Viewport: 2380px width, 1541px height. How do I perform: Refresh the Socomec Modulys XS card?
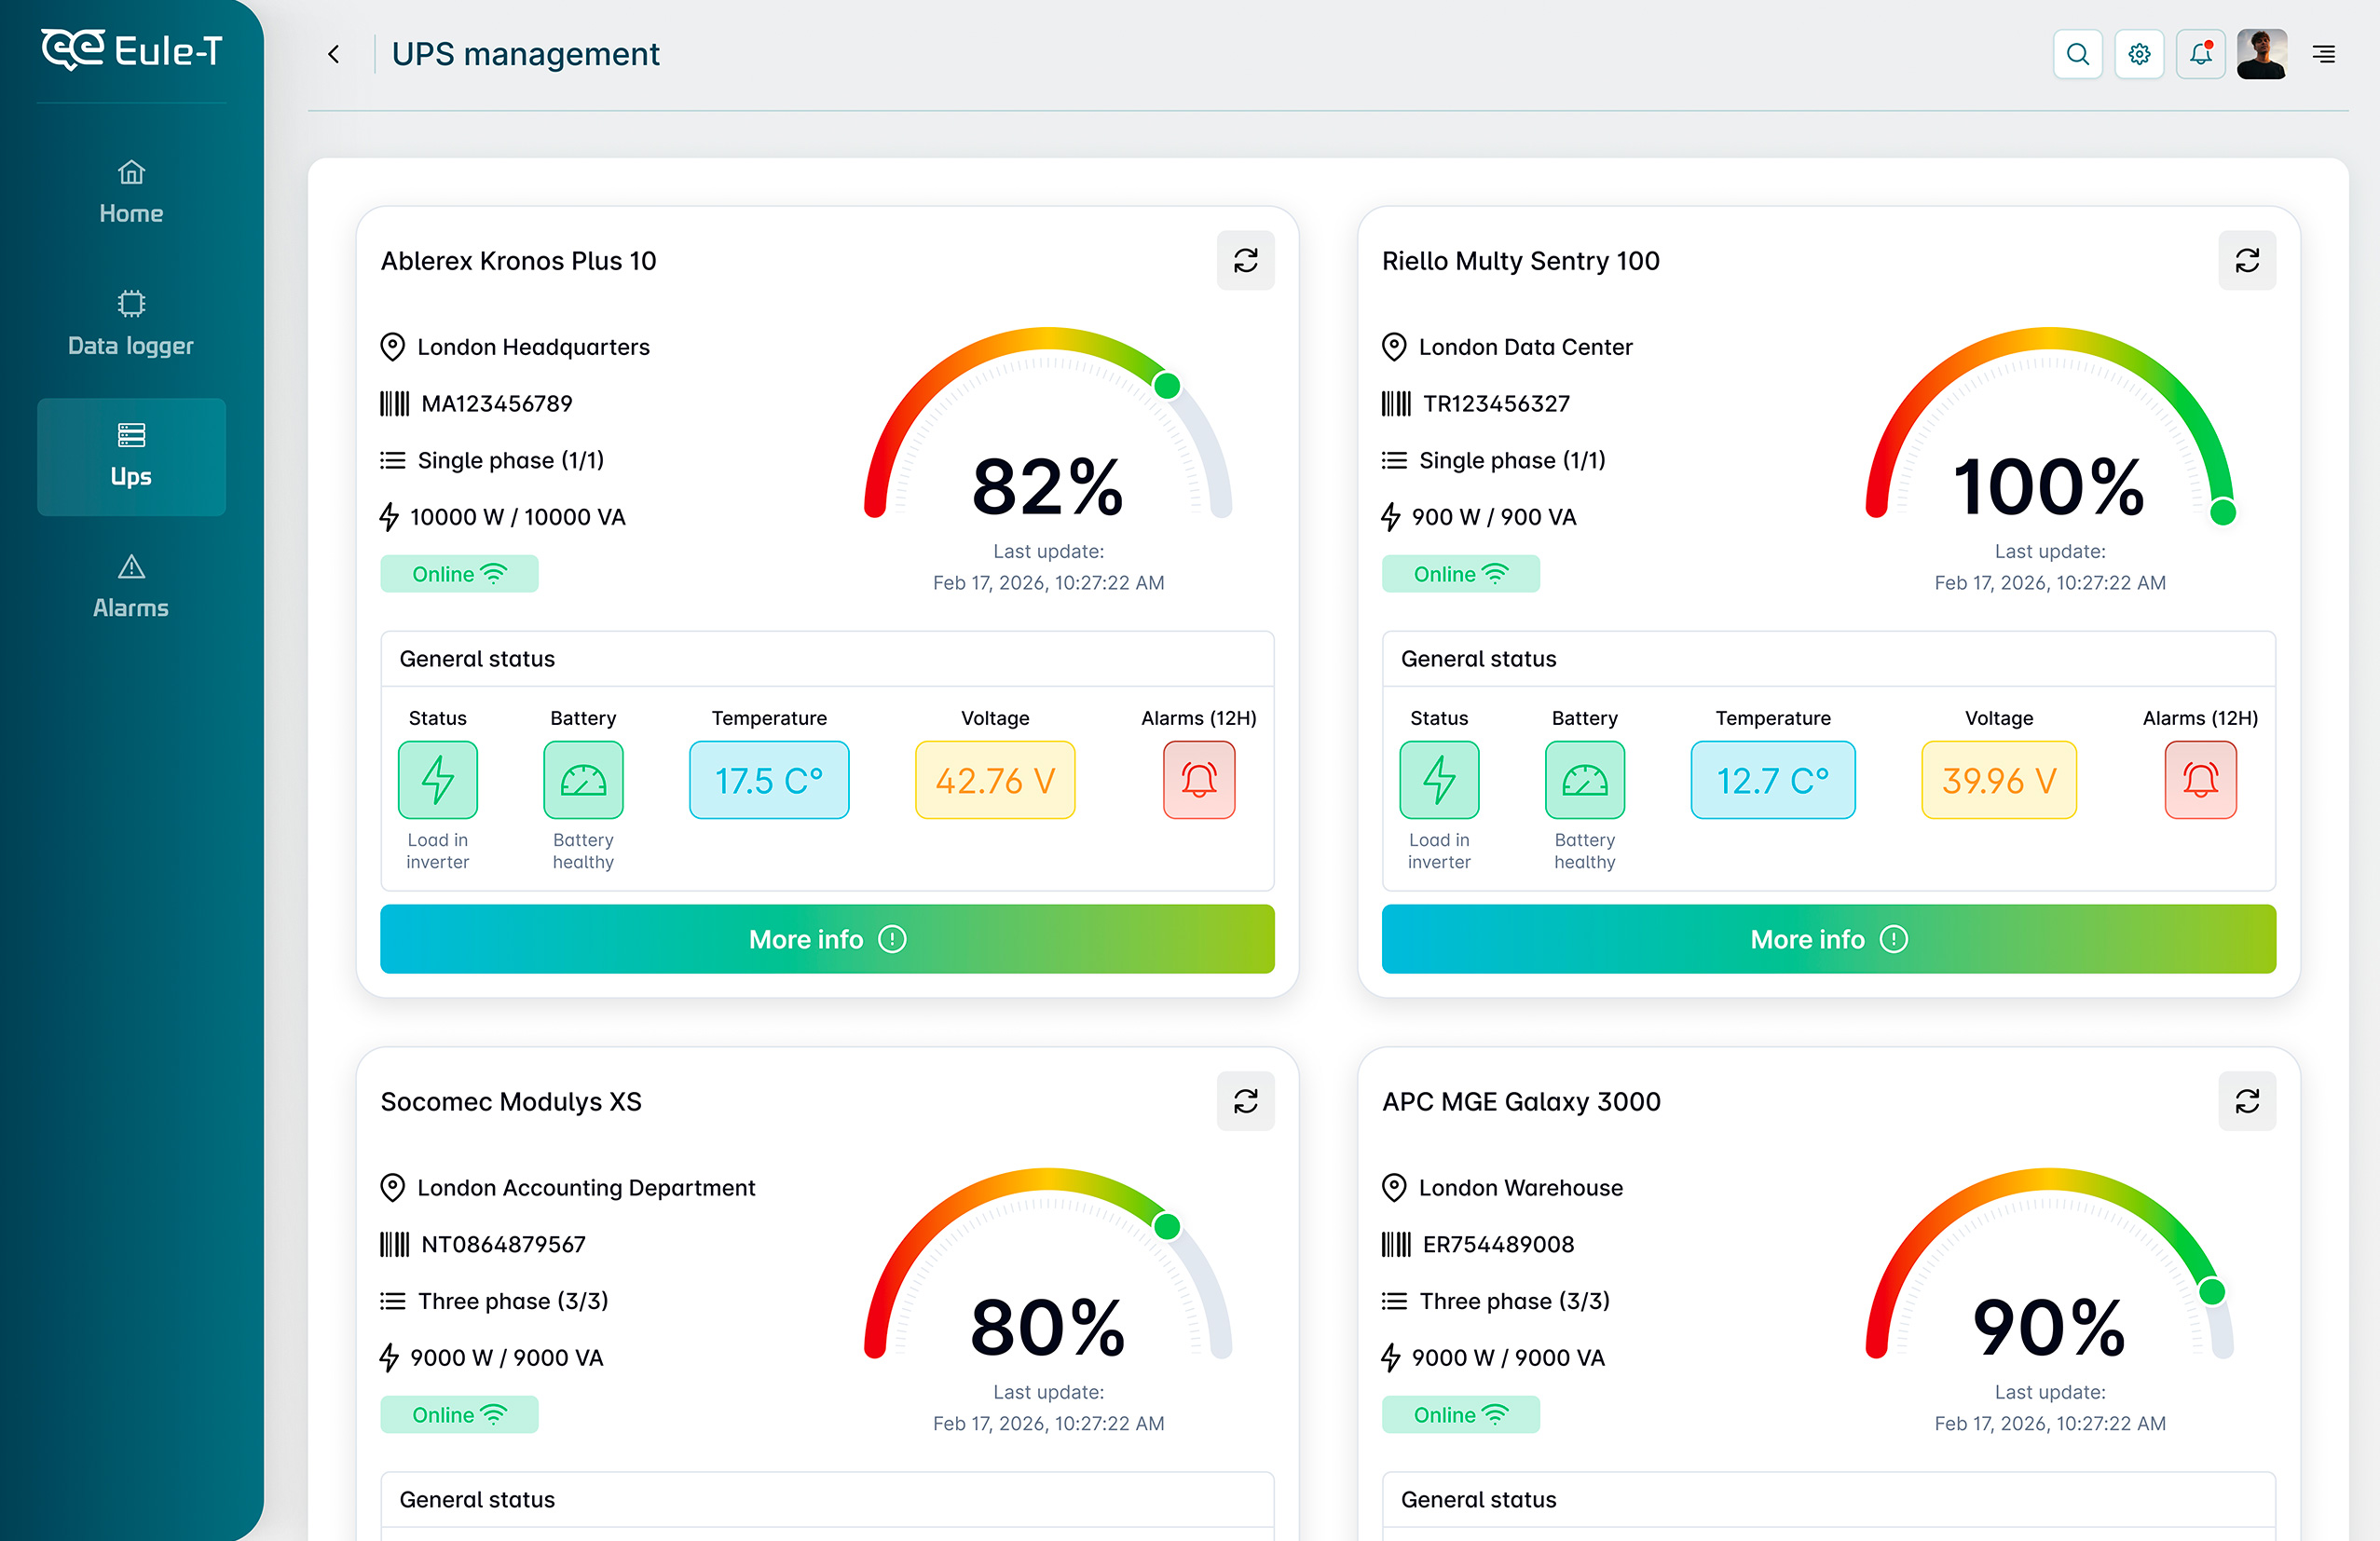(x=1245, y=1101)
